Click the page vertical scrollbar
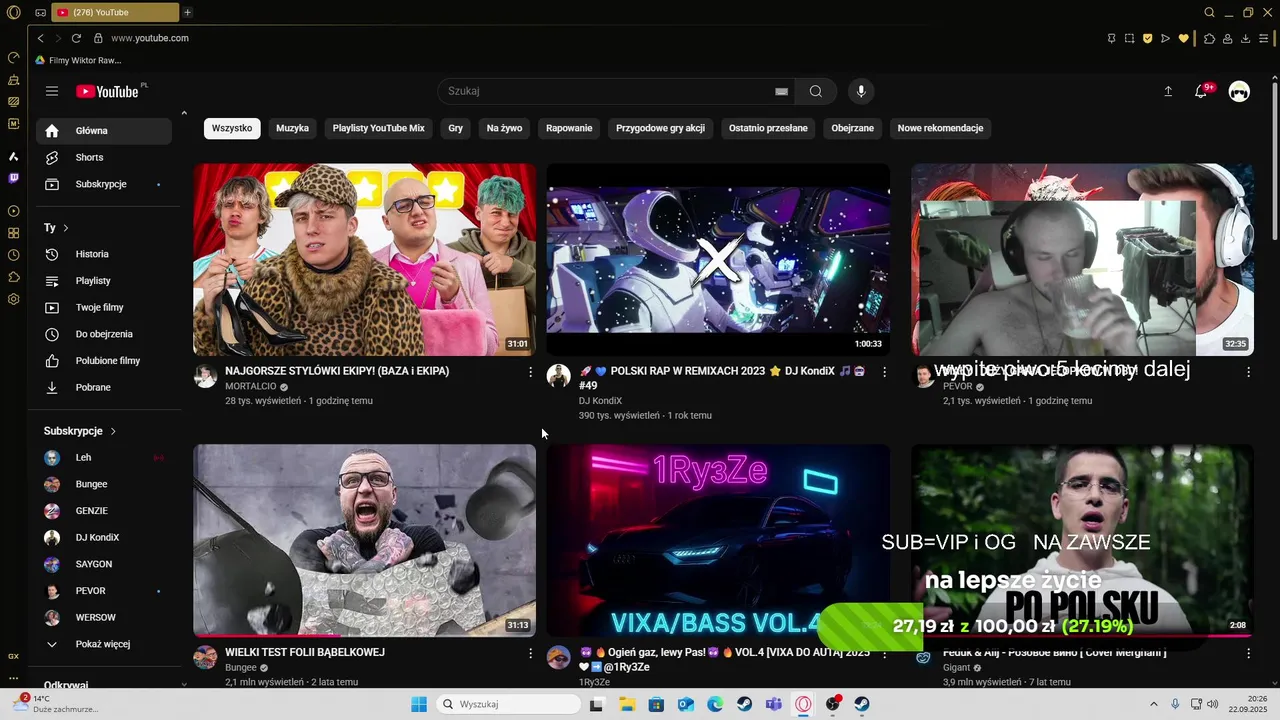 click(1275, 160)
